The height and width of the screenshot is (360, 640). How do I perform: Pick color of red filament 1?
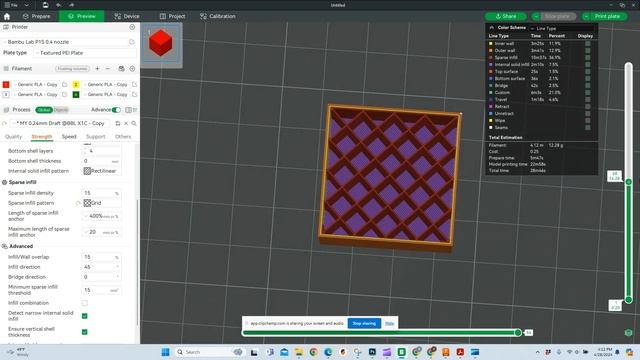coord(6,84)
